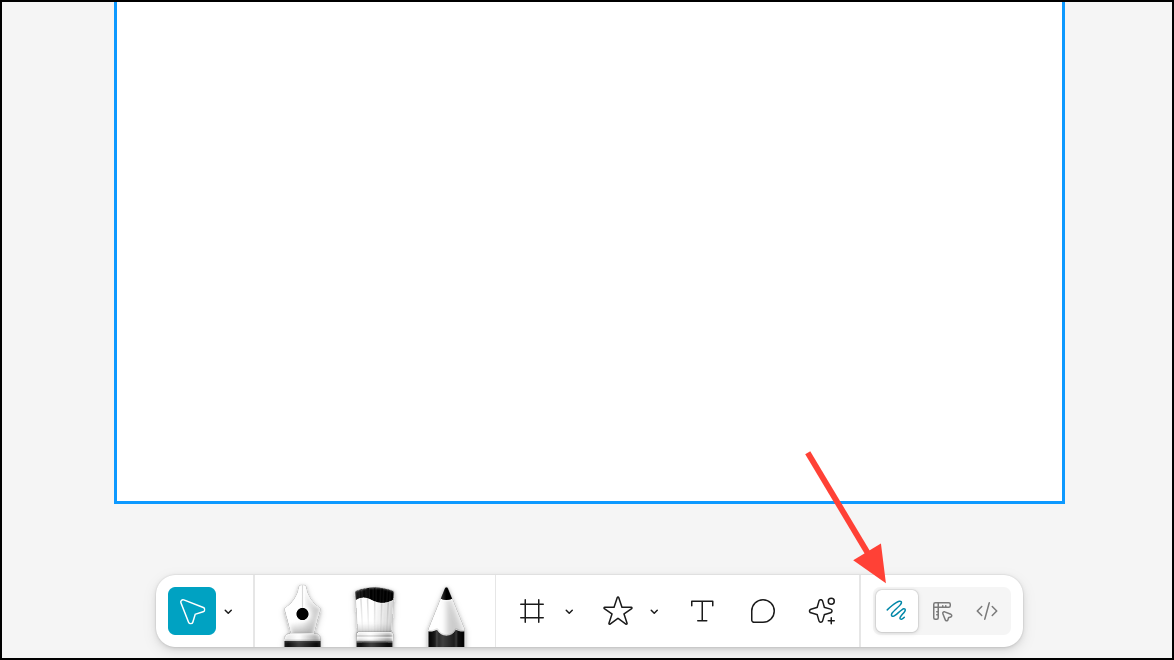Image resolution: width=1174 pixels, height=660 pixels.
Task: Open the Frame tool dropdown chevron
Action: point(569,612)
